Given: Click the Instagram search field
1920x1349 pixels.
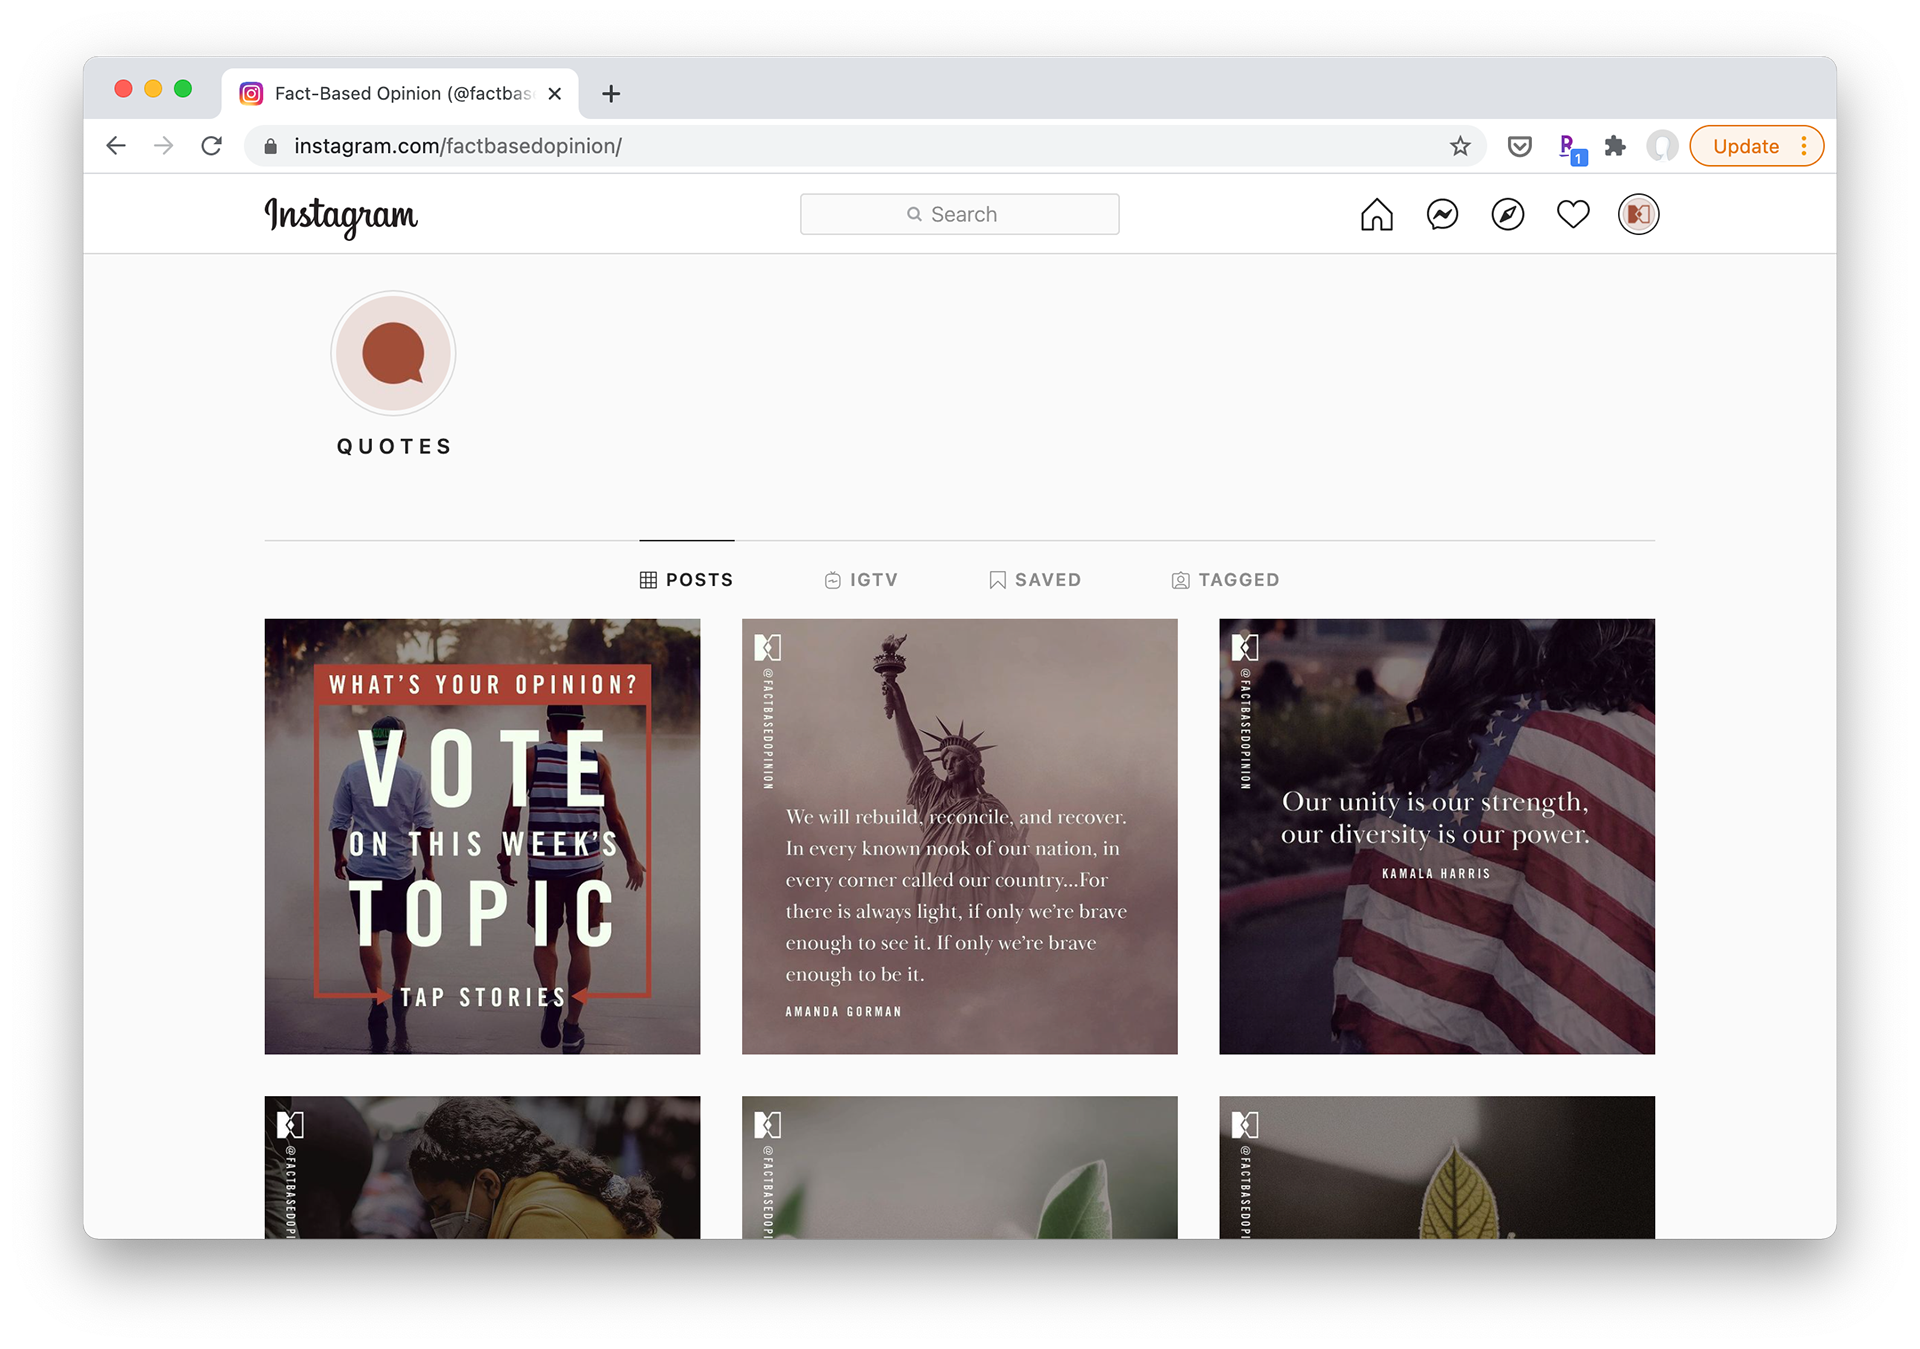Looking at the screenshot, I should click(x=959, y=214).
